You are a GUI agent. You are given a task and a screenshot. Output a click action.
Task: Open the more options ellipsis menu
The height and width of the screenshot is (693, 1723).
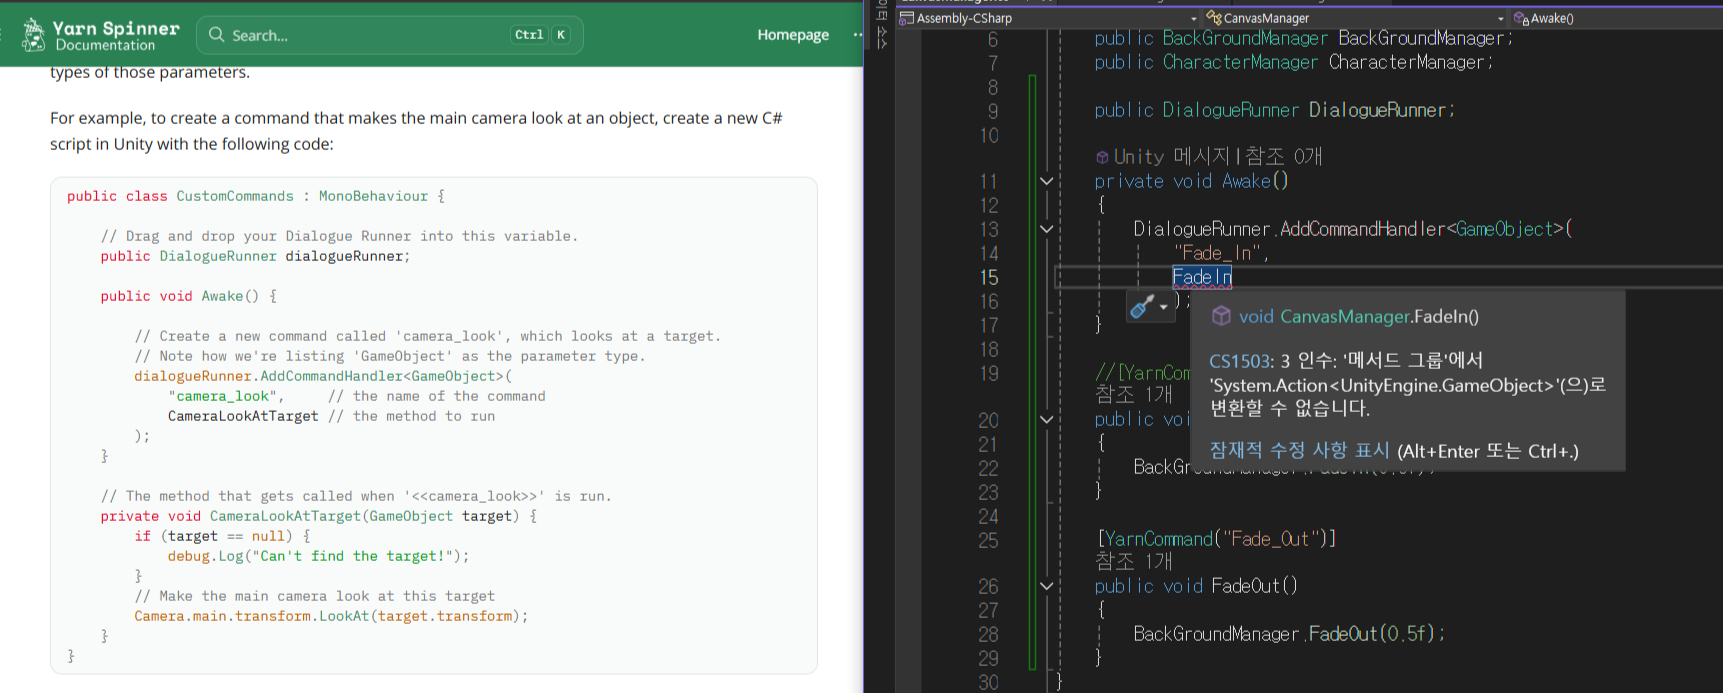857,35
